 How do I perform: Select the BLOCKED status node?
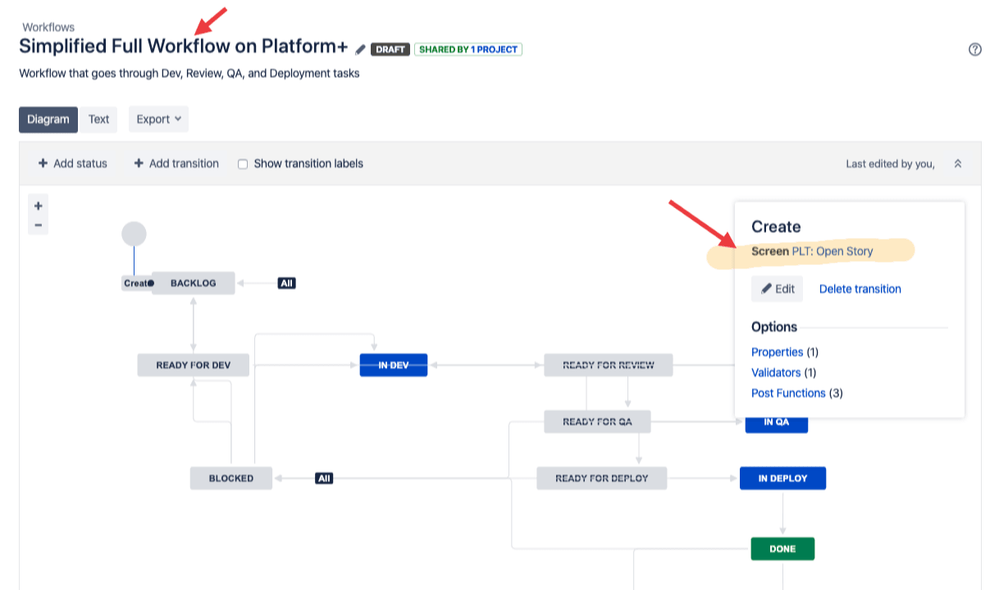click(231, 478)
